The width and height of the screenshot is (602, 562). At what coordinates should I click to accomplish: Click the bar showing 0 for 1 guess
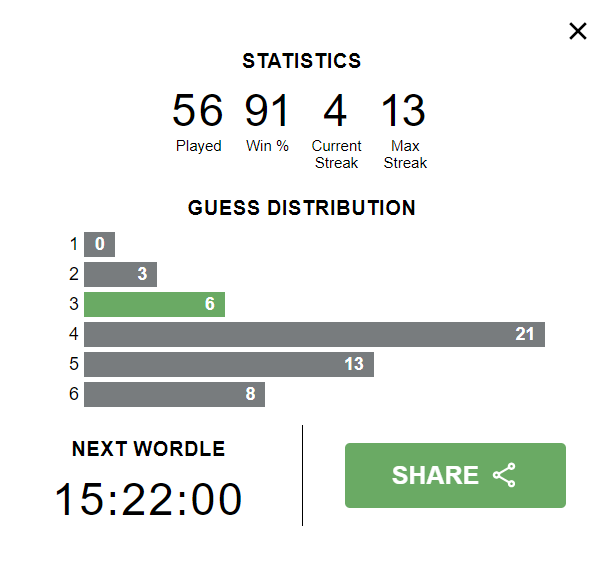click(99, 244)
